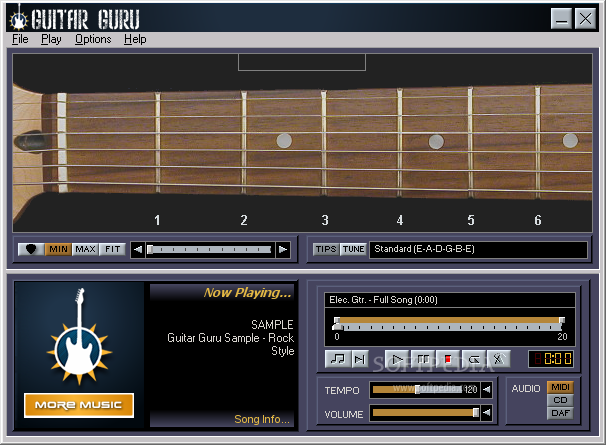Click the loop start marker at position 0
This screenshot has width=606, height=445.
point(337,320)
